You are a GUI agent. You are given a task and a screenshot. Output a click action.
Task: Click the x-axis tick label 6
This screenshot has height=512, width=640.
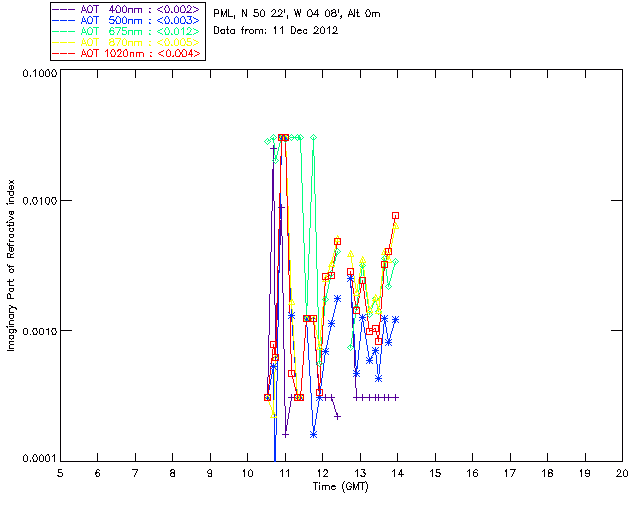(x=98, y=473)
